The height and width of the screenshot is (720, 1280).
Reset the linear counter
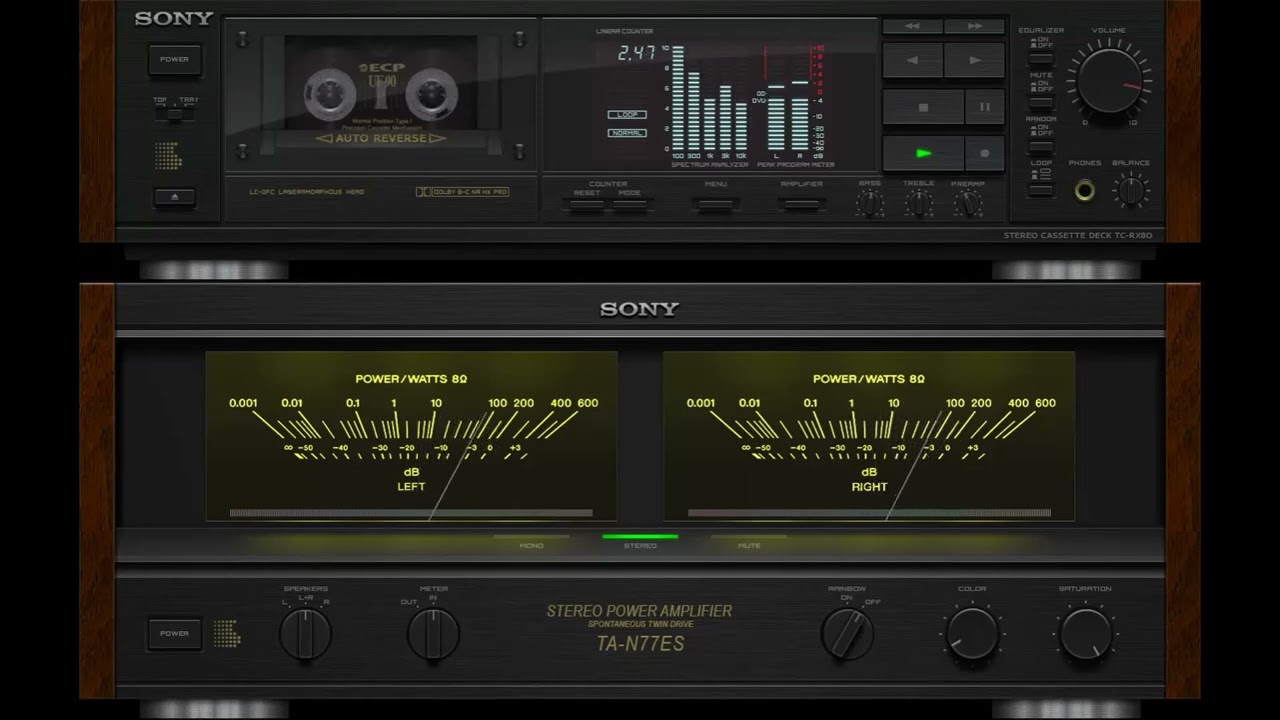click(587, 204)
